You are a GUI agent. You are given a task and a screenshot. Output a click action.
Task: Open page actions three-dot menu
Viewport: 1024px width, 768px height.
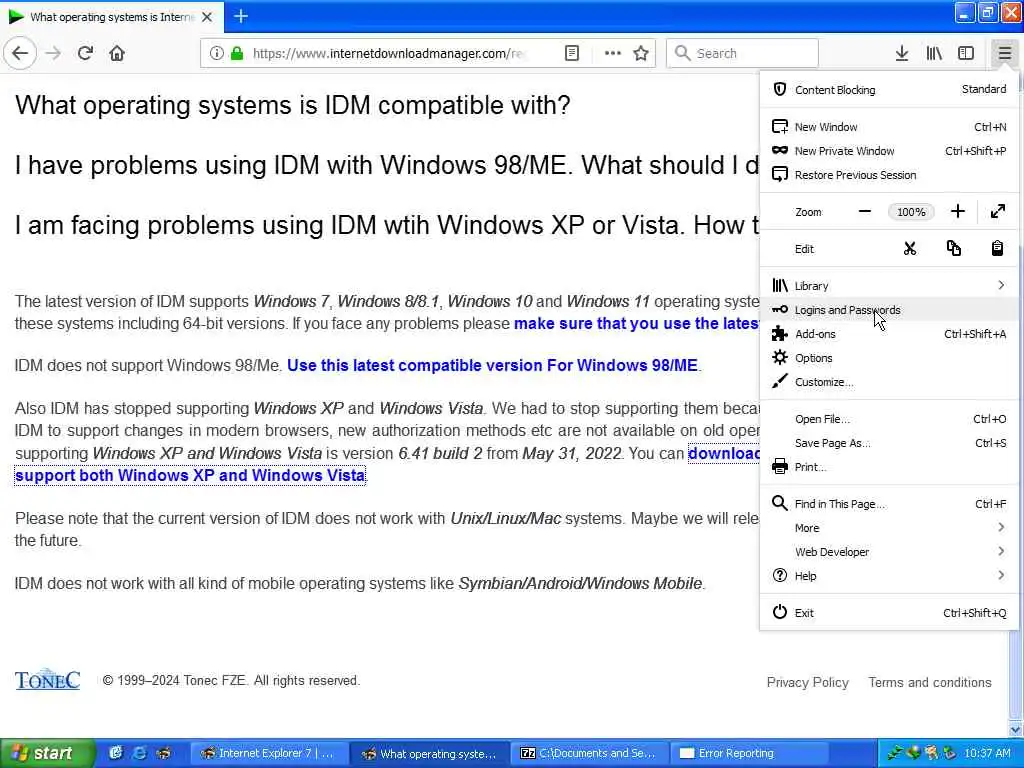pos(613,53)
